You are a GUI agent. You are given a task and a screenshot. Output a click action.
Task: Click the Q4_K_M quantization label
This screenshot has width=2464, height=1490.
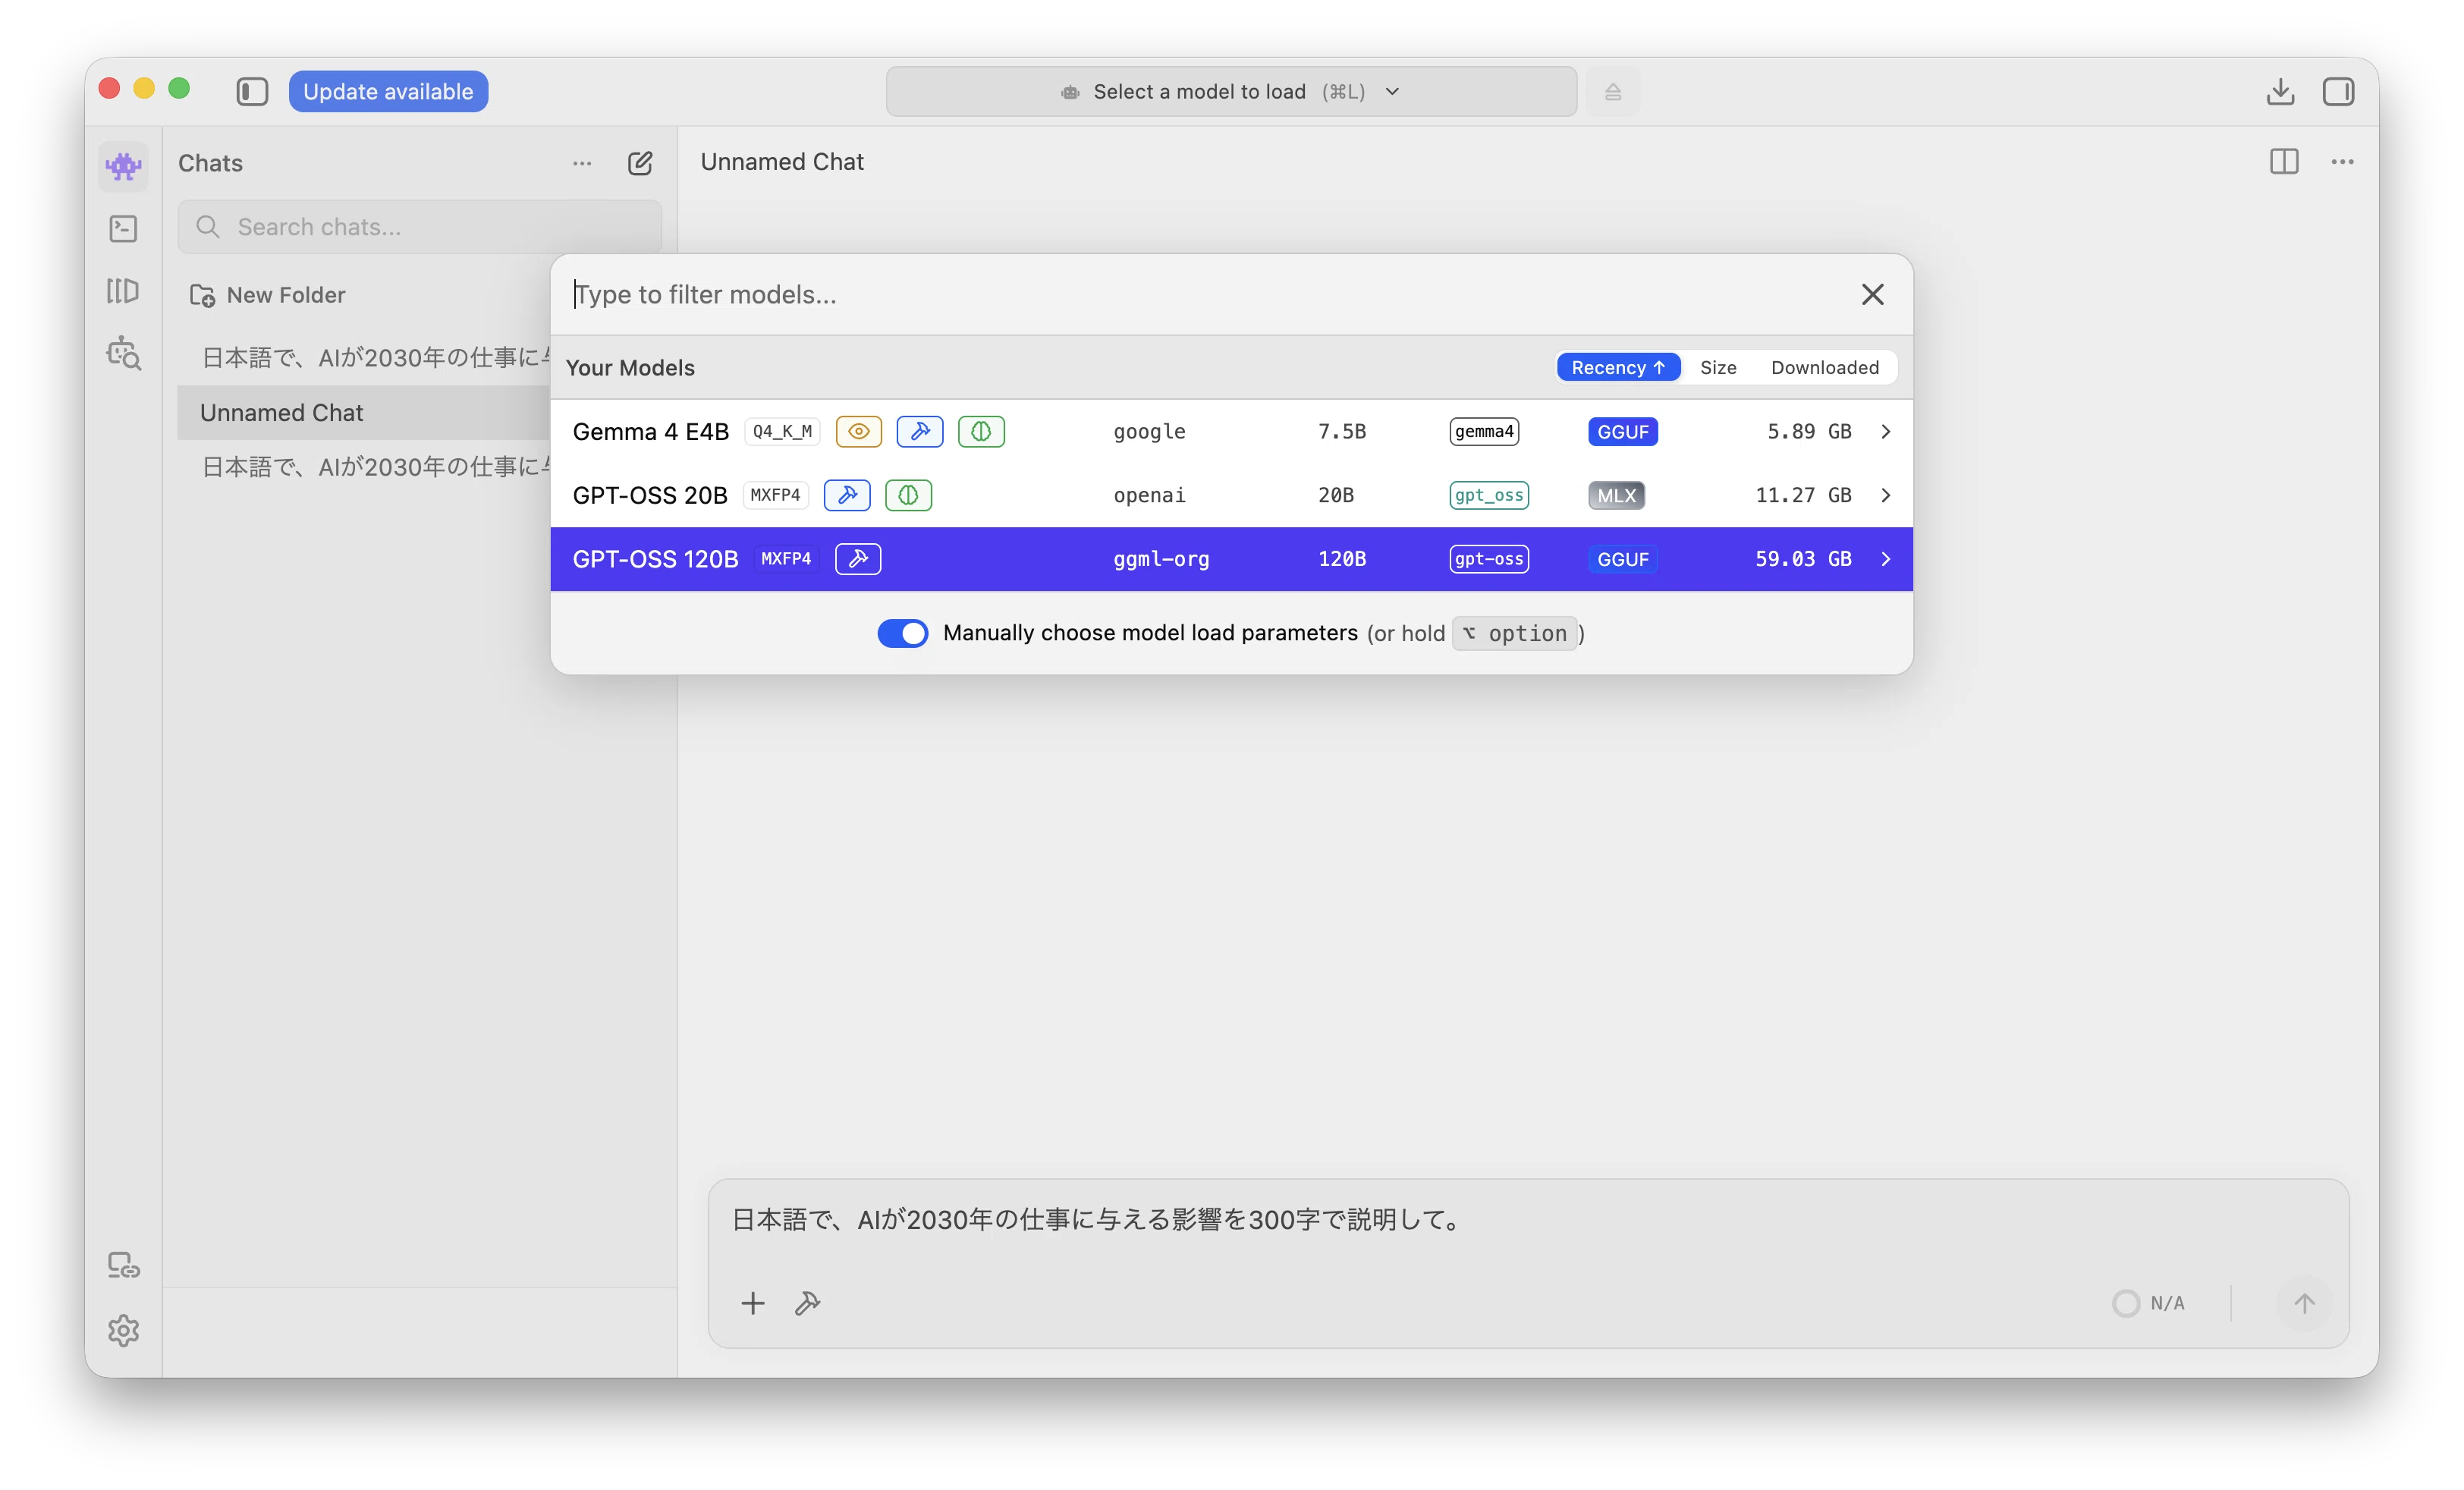coord(782,431)
